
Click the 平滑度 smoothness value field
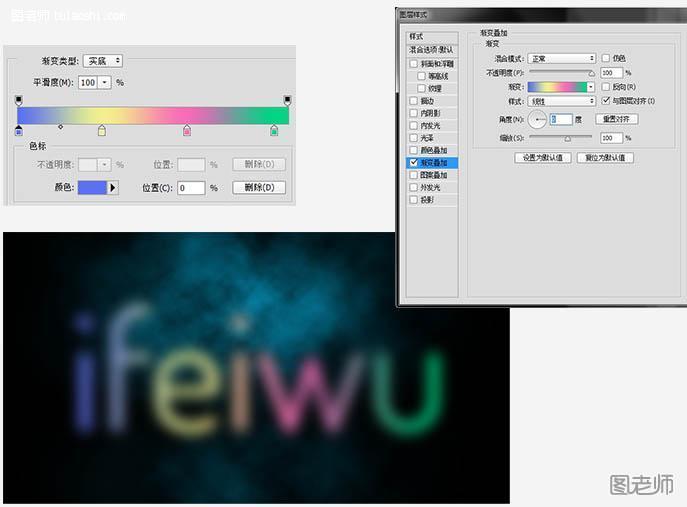click(x=89, y=82)
